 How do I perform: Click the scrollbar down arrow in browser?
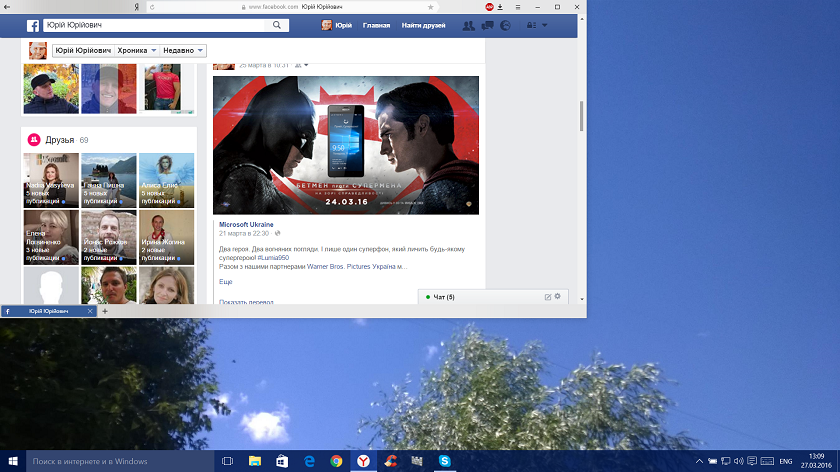click(582, 299)
